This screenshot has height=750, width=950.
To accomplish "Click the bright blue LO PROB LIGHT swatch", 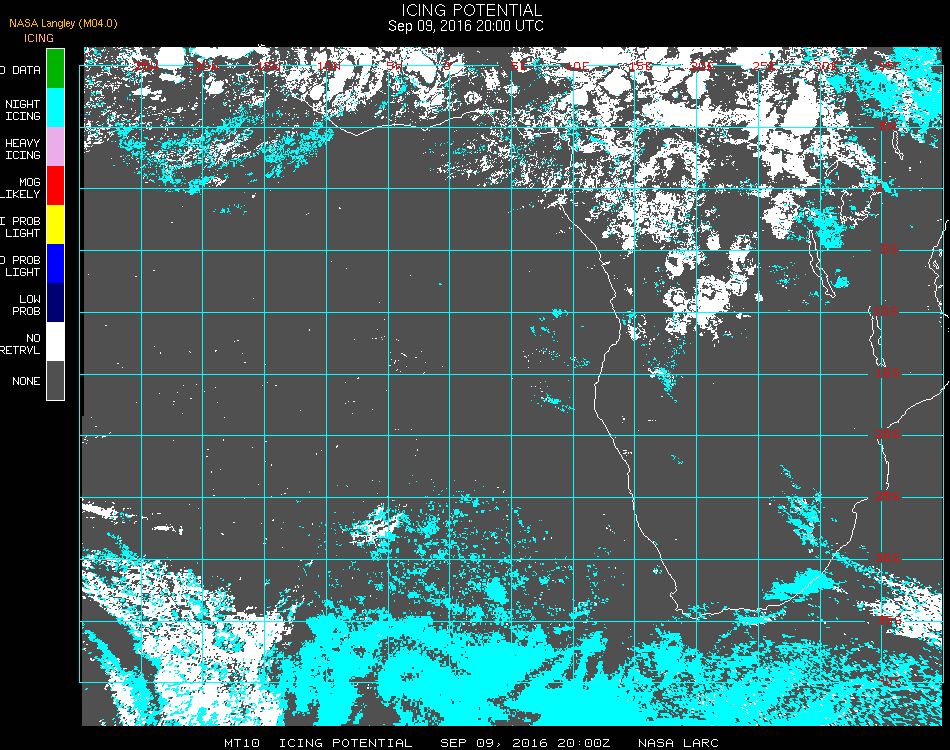I will coord(55,264).
